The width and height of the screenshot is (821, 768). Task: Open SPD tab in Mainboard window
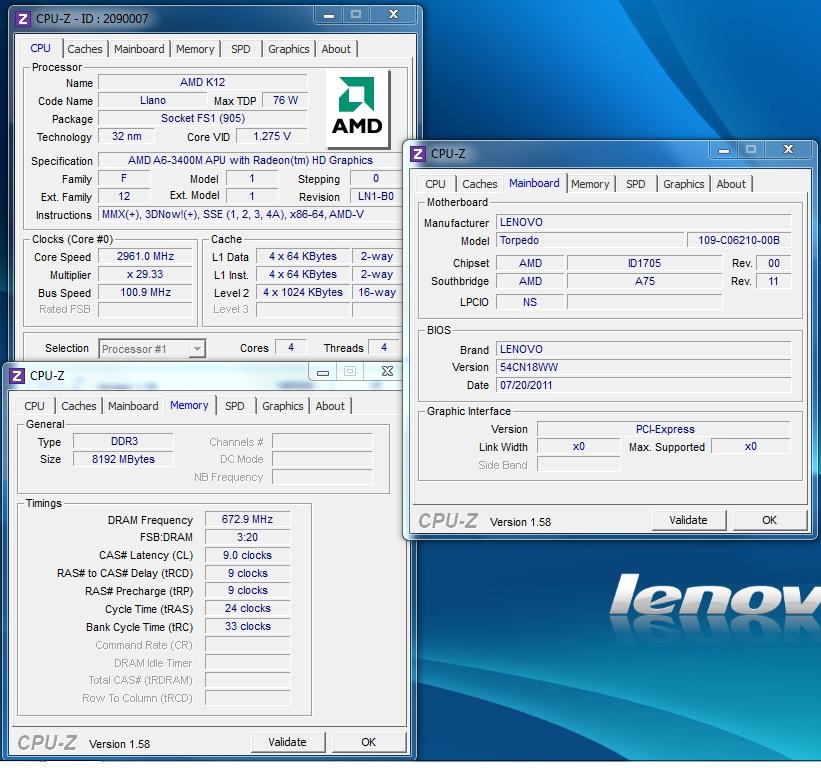point(636,184)
